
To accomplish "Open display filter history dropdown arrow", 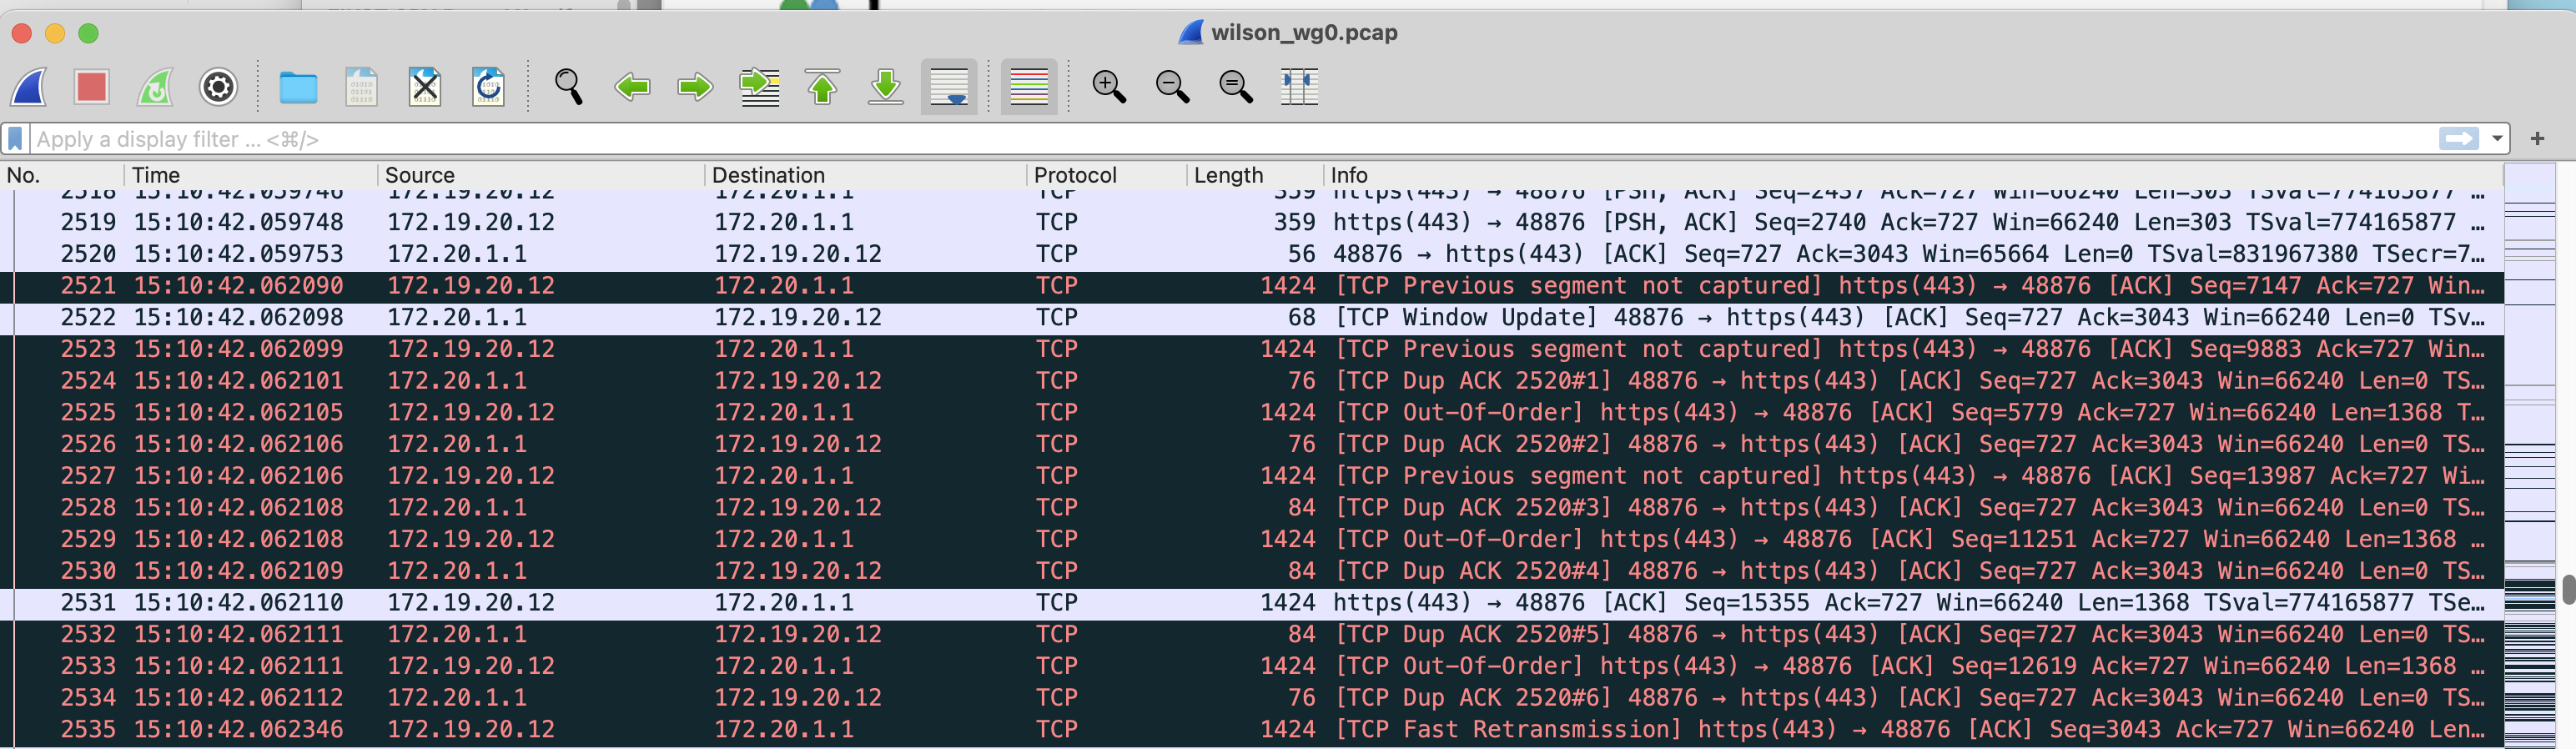I will (2497, 139).
